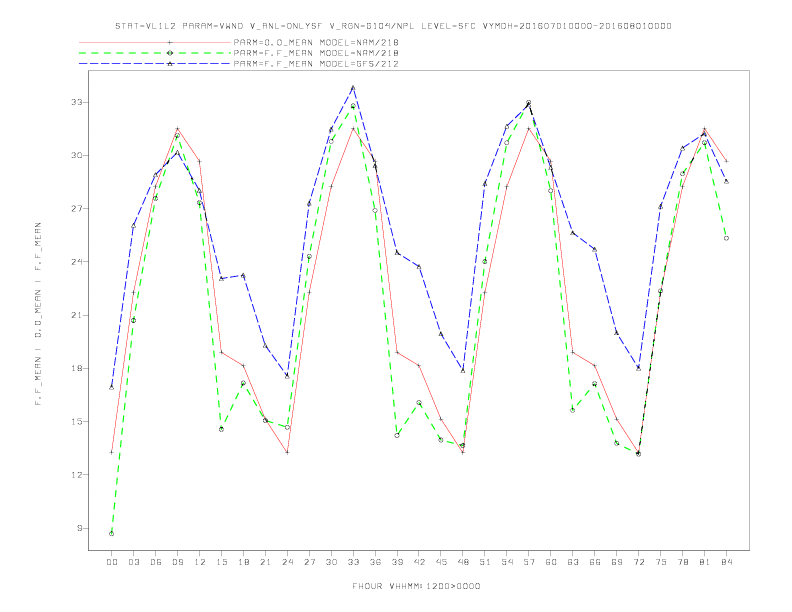Click y-axis tick label 9
Viewport: 792px width, 612px height.
(79, 528)
